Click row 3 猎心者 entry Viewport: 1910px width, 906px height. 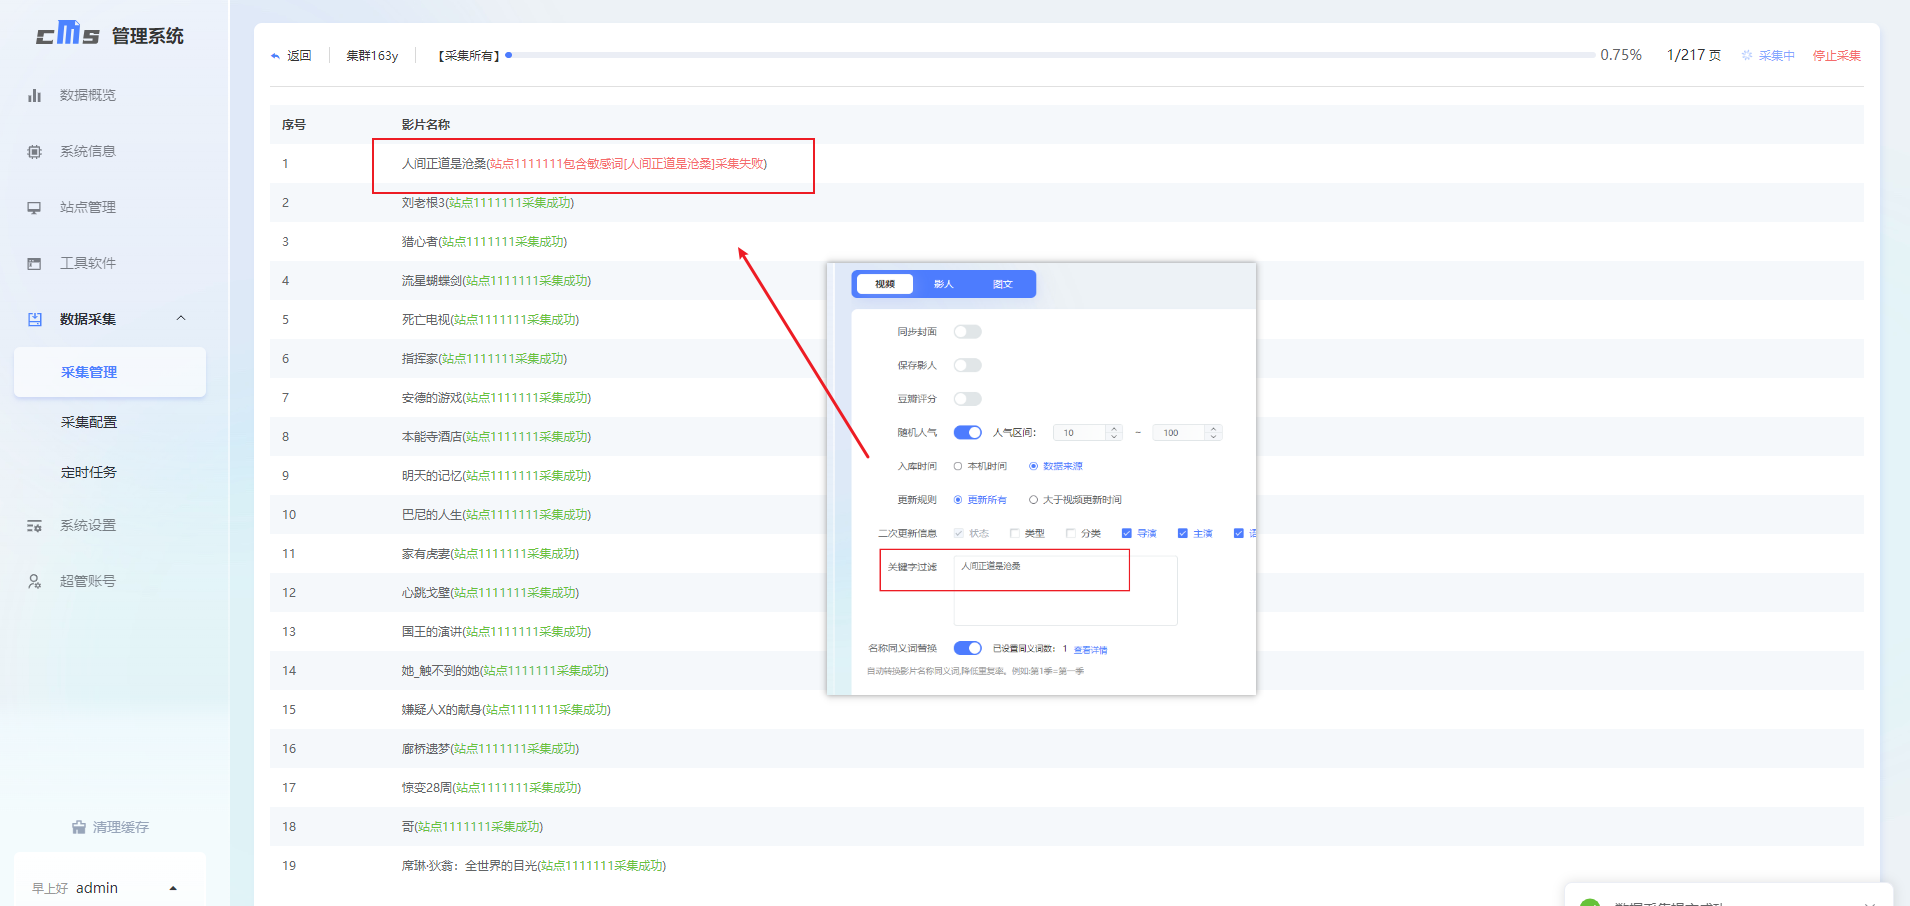coord(484,241)
